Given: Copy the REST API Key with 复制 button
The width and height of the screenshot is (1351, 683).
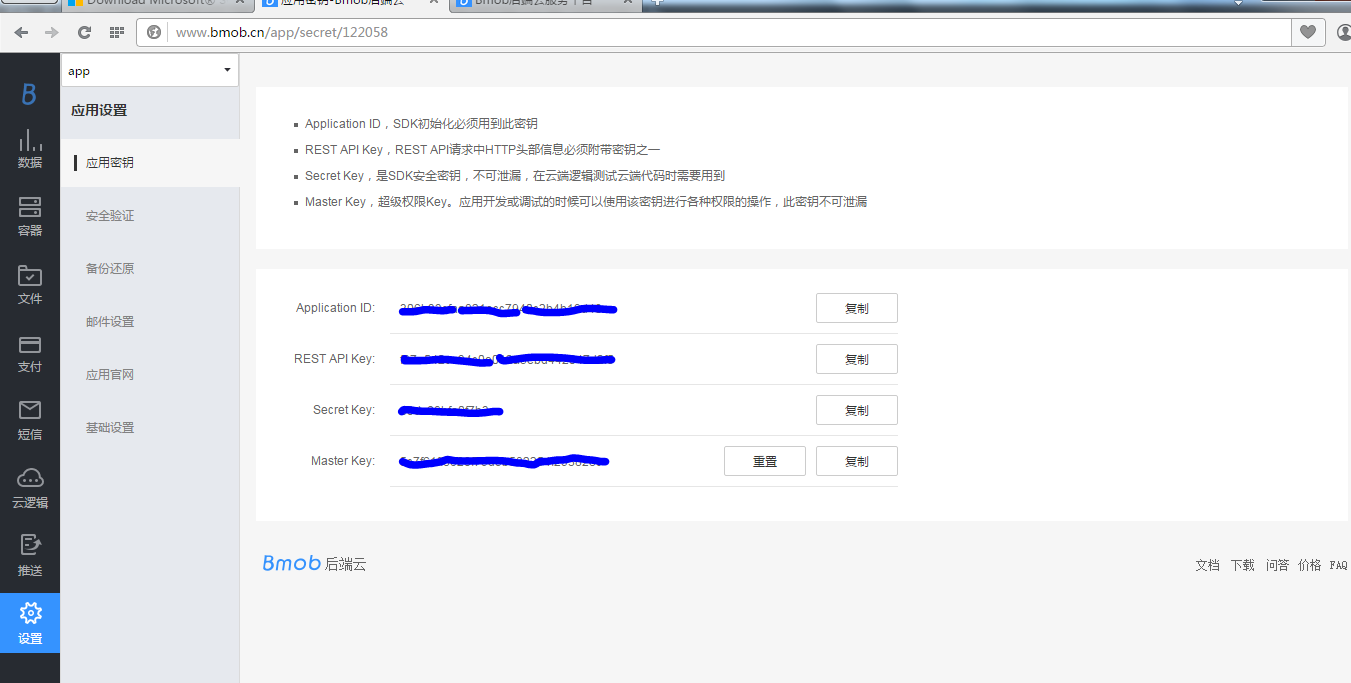Looking at the screenshot, I should [x=857, y=359].
